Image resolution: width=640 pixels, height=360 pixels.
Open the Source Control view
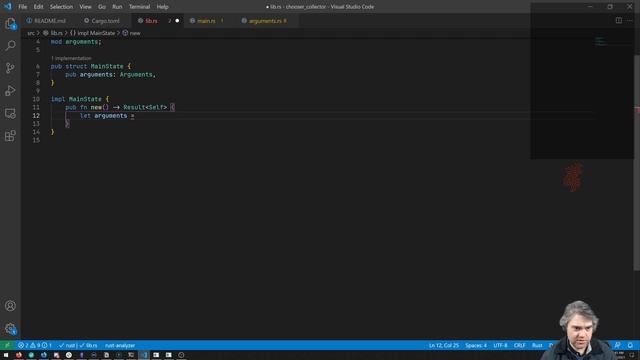pos(10,68)
